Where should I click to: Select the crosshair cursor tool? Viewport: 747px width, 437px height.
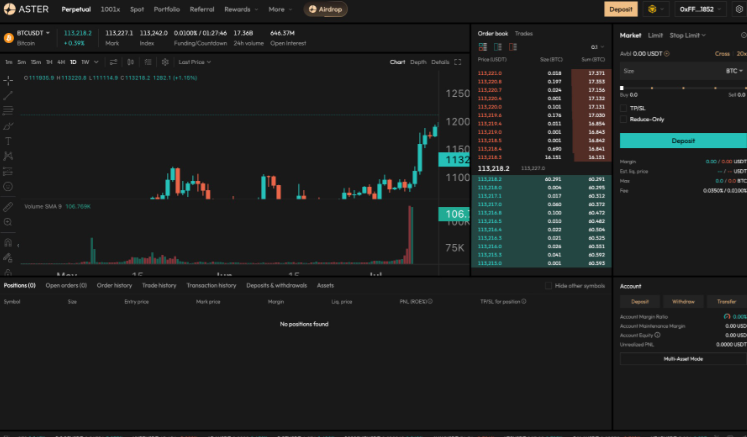click(x=8, y=81)
